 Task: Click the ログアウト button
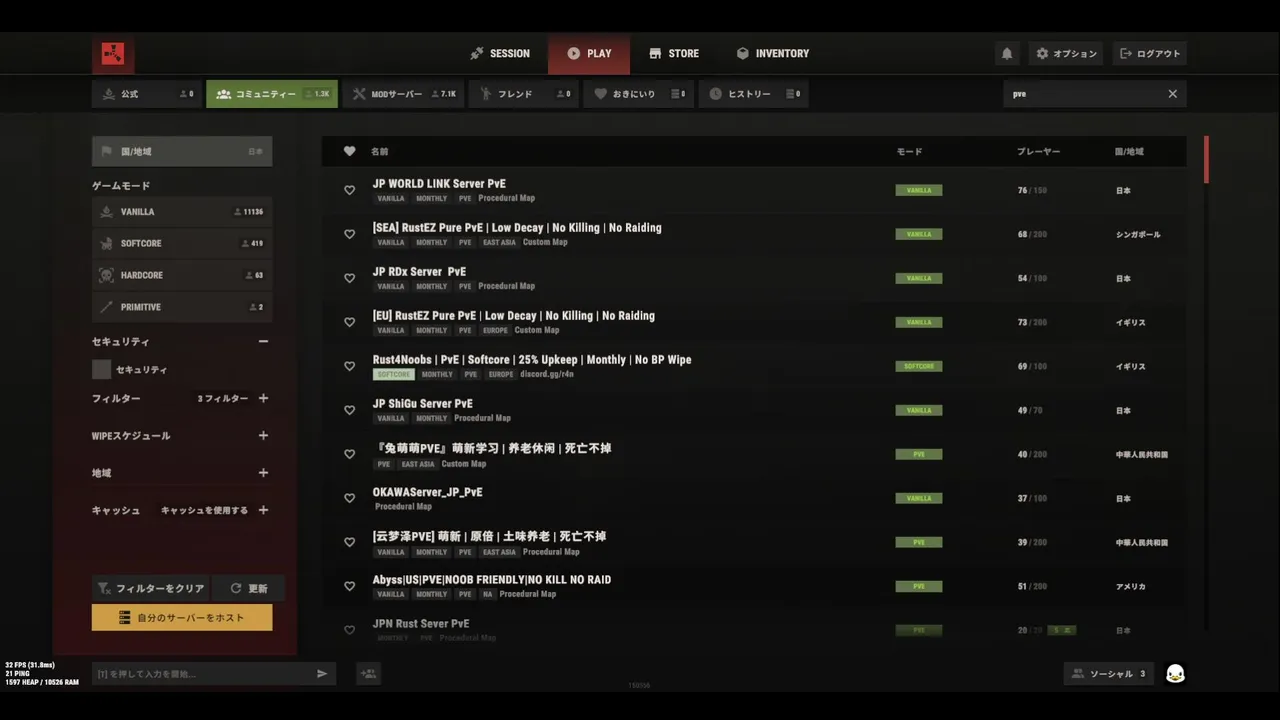(x=1149, y=54)
